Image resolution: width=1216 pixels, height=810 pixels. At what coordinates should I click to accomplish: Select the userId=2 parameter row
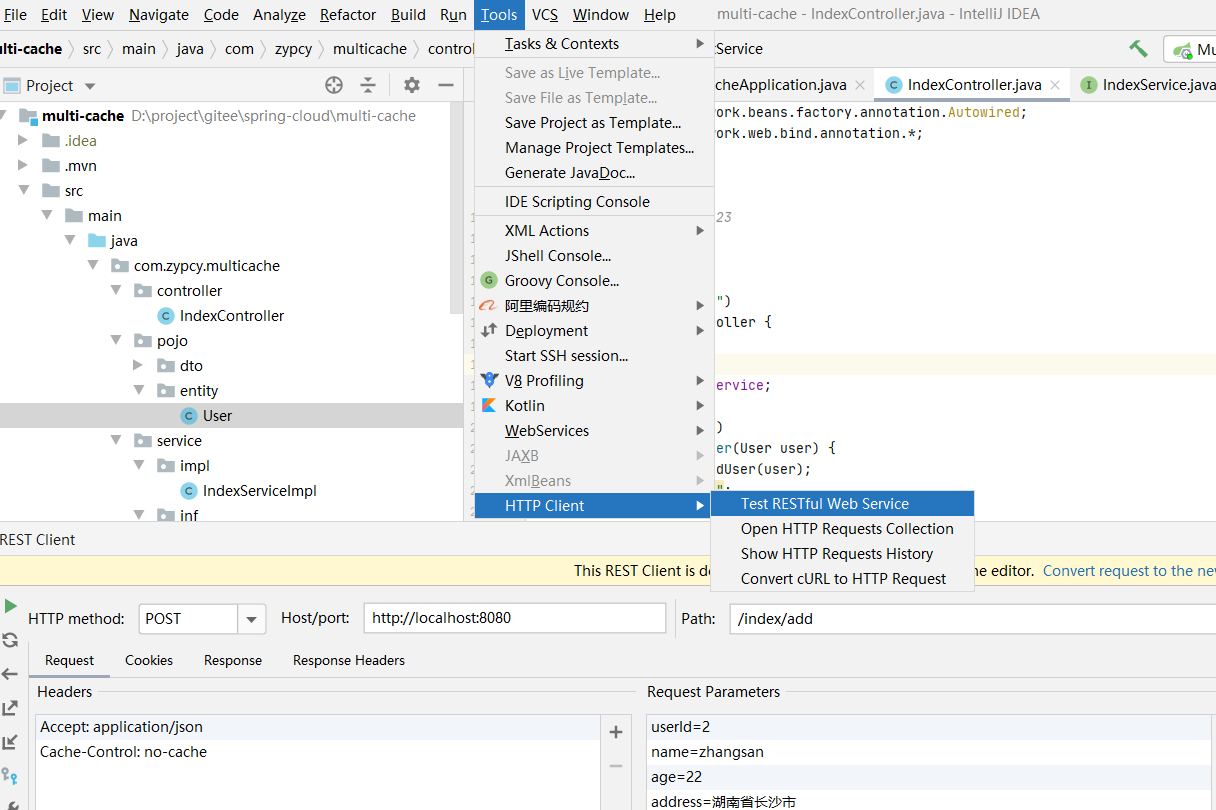tap(930, 727)
